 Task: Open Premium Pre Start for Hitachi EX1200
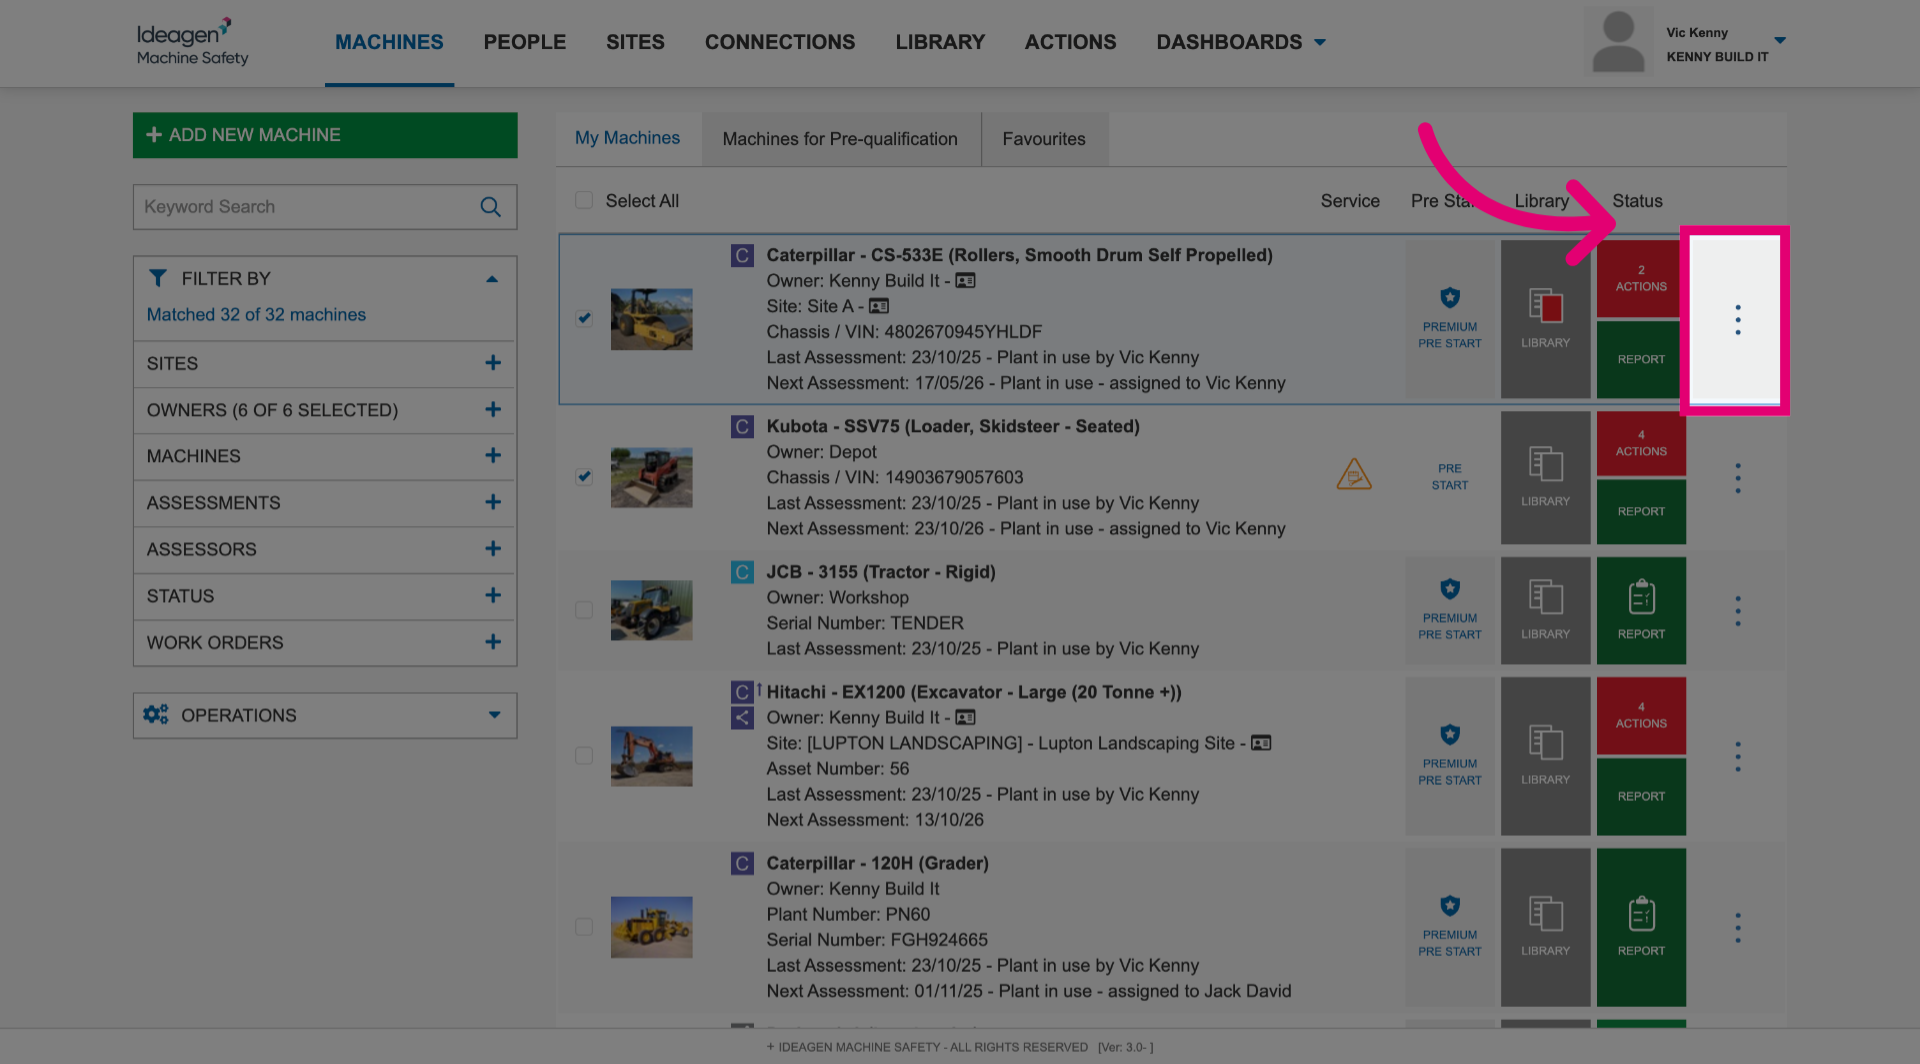tap(1449, 756)
